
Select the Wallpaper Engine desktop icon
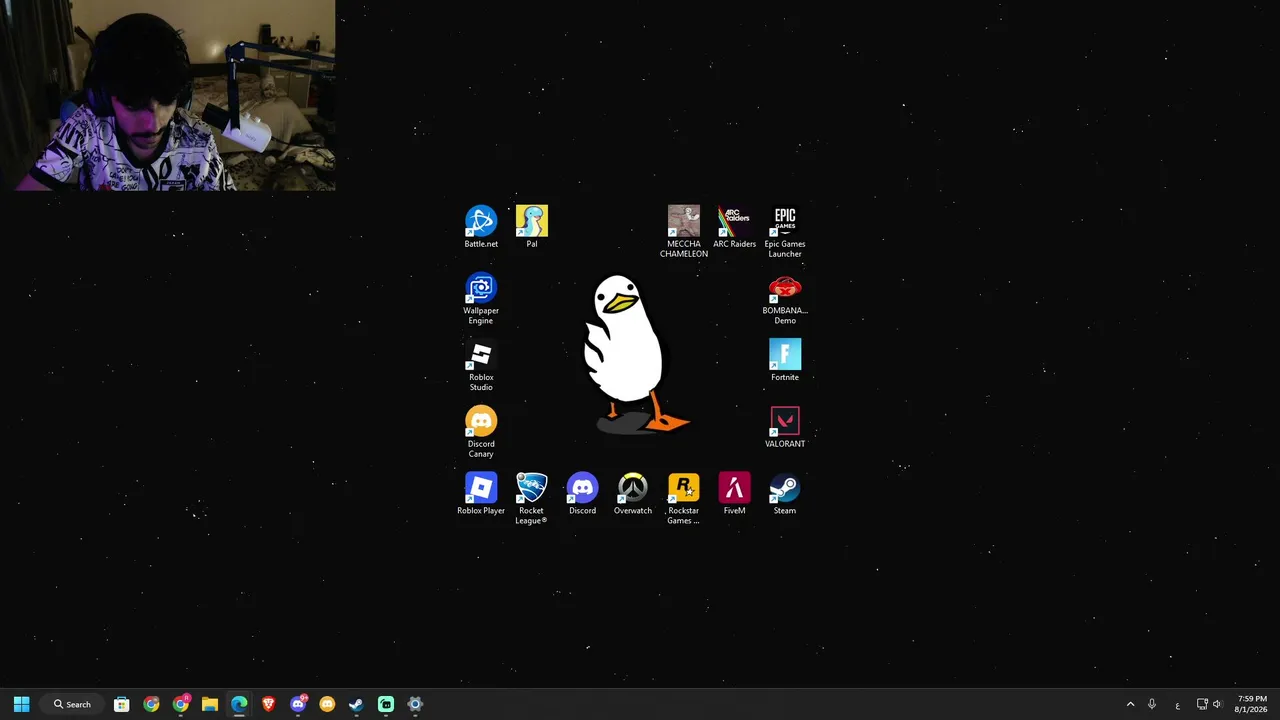pyautogui.click(x=481, y=299)
